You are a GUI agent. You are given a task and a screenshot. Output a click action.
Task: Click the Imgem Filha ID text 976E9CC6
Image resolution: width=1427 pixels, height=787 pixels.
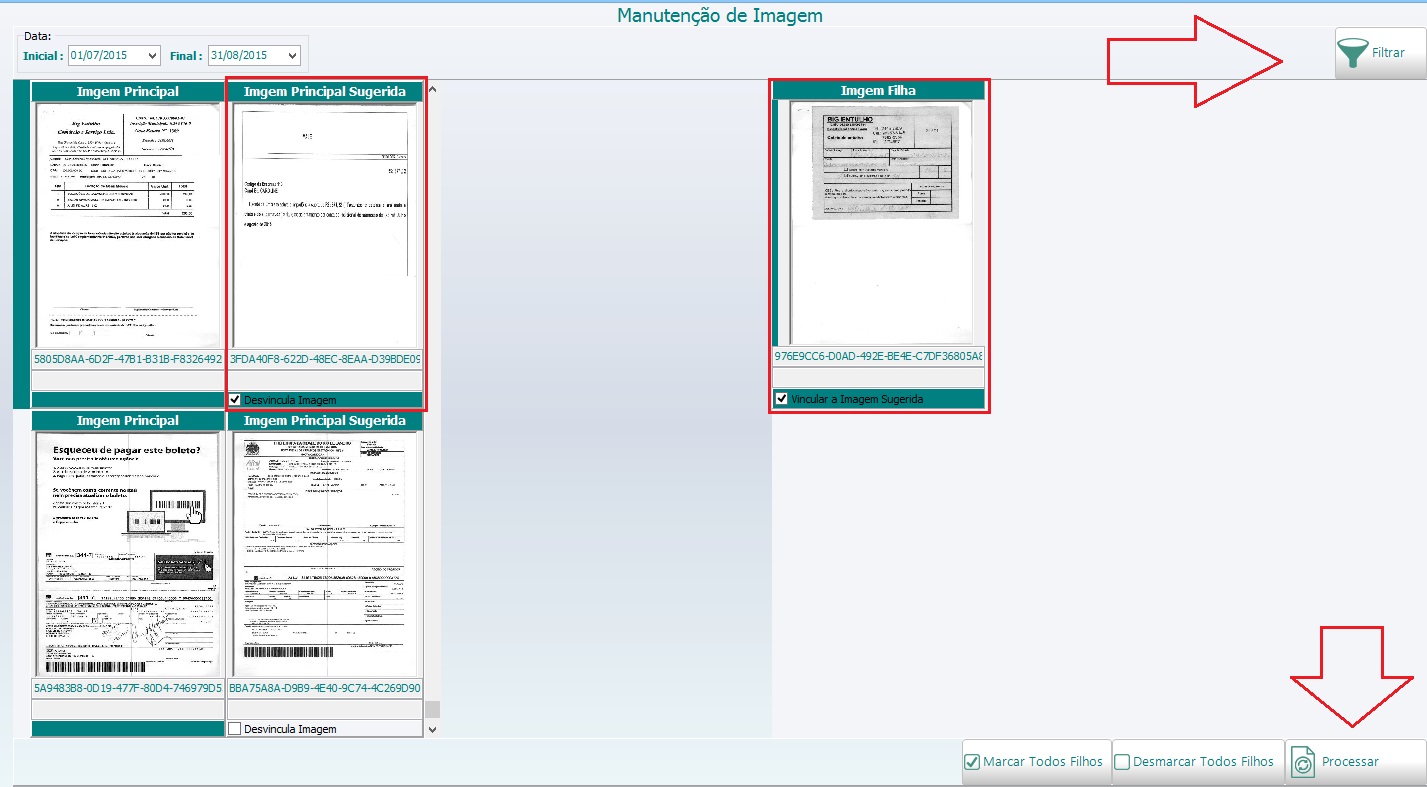pos(878,356)
